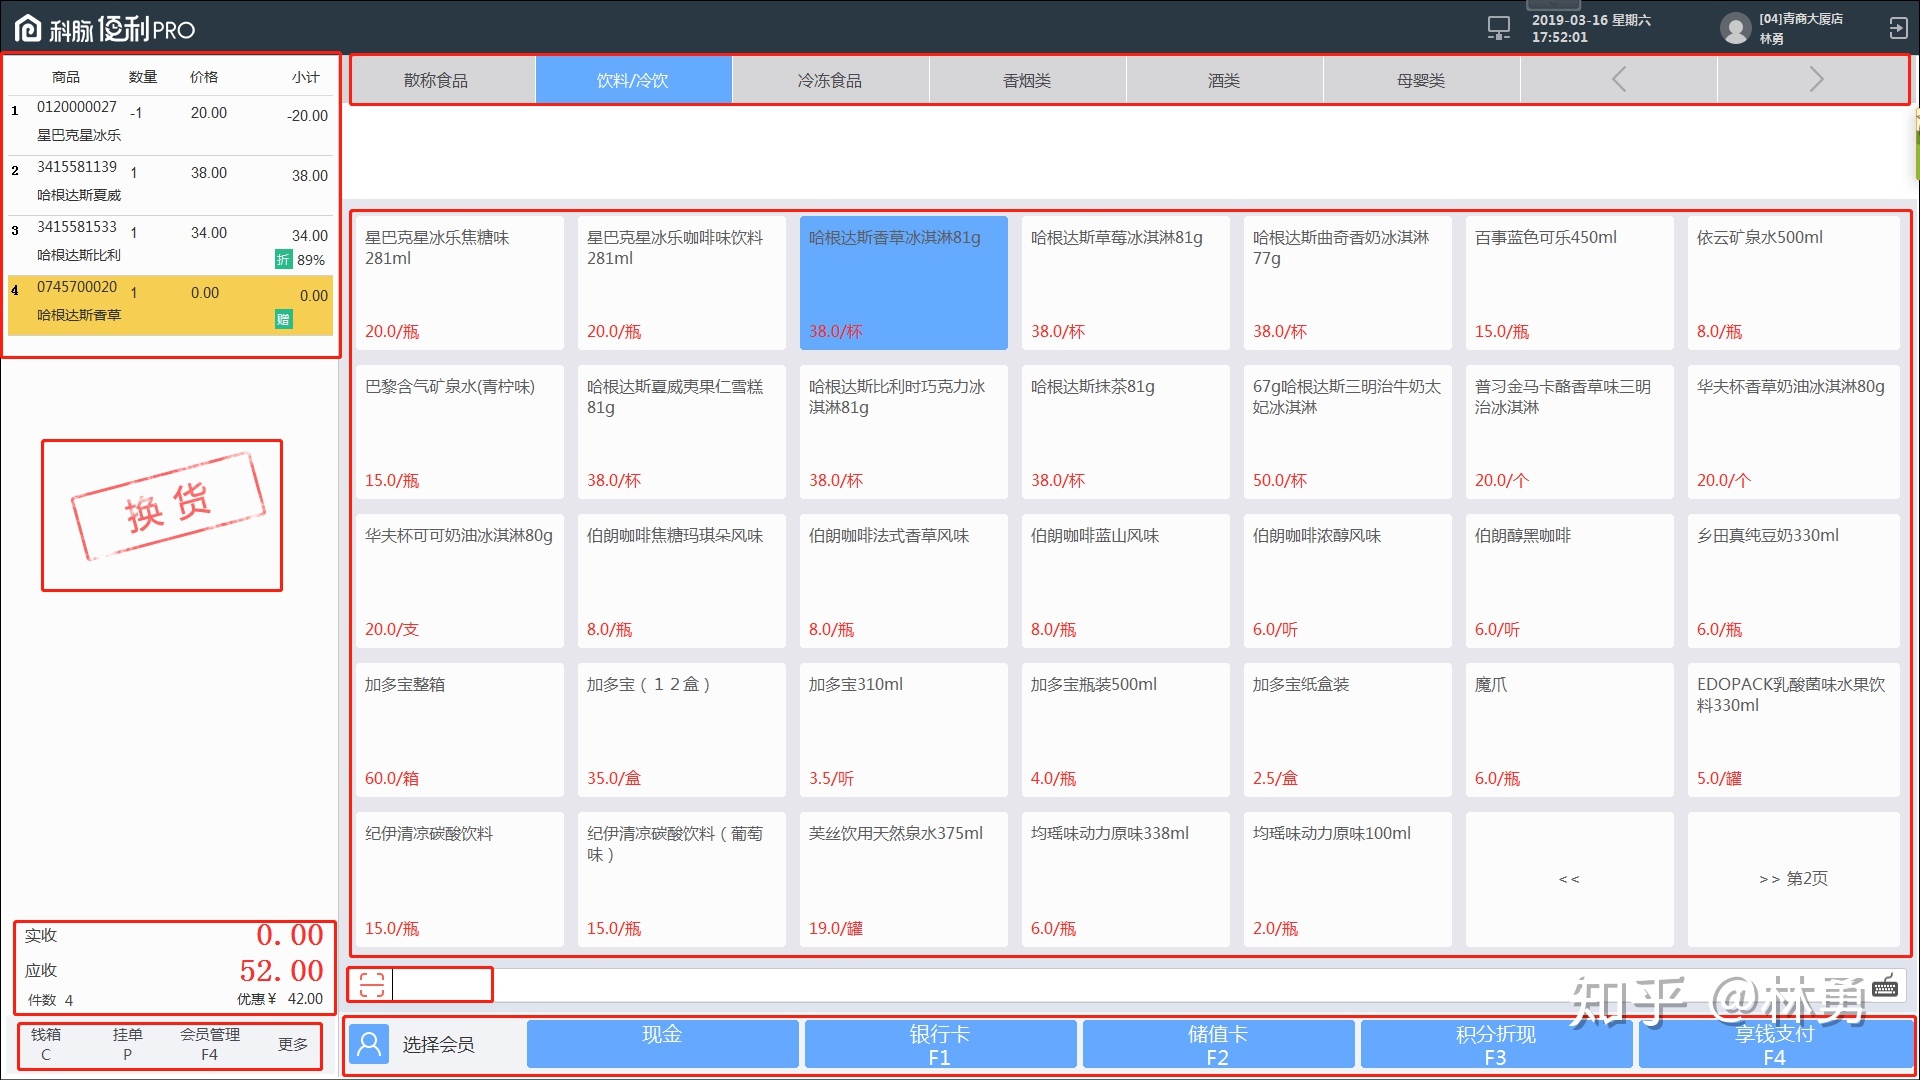Click the customer display monitor icon
Viewport: 1920px width, 1080px height.
(1498, 28)
